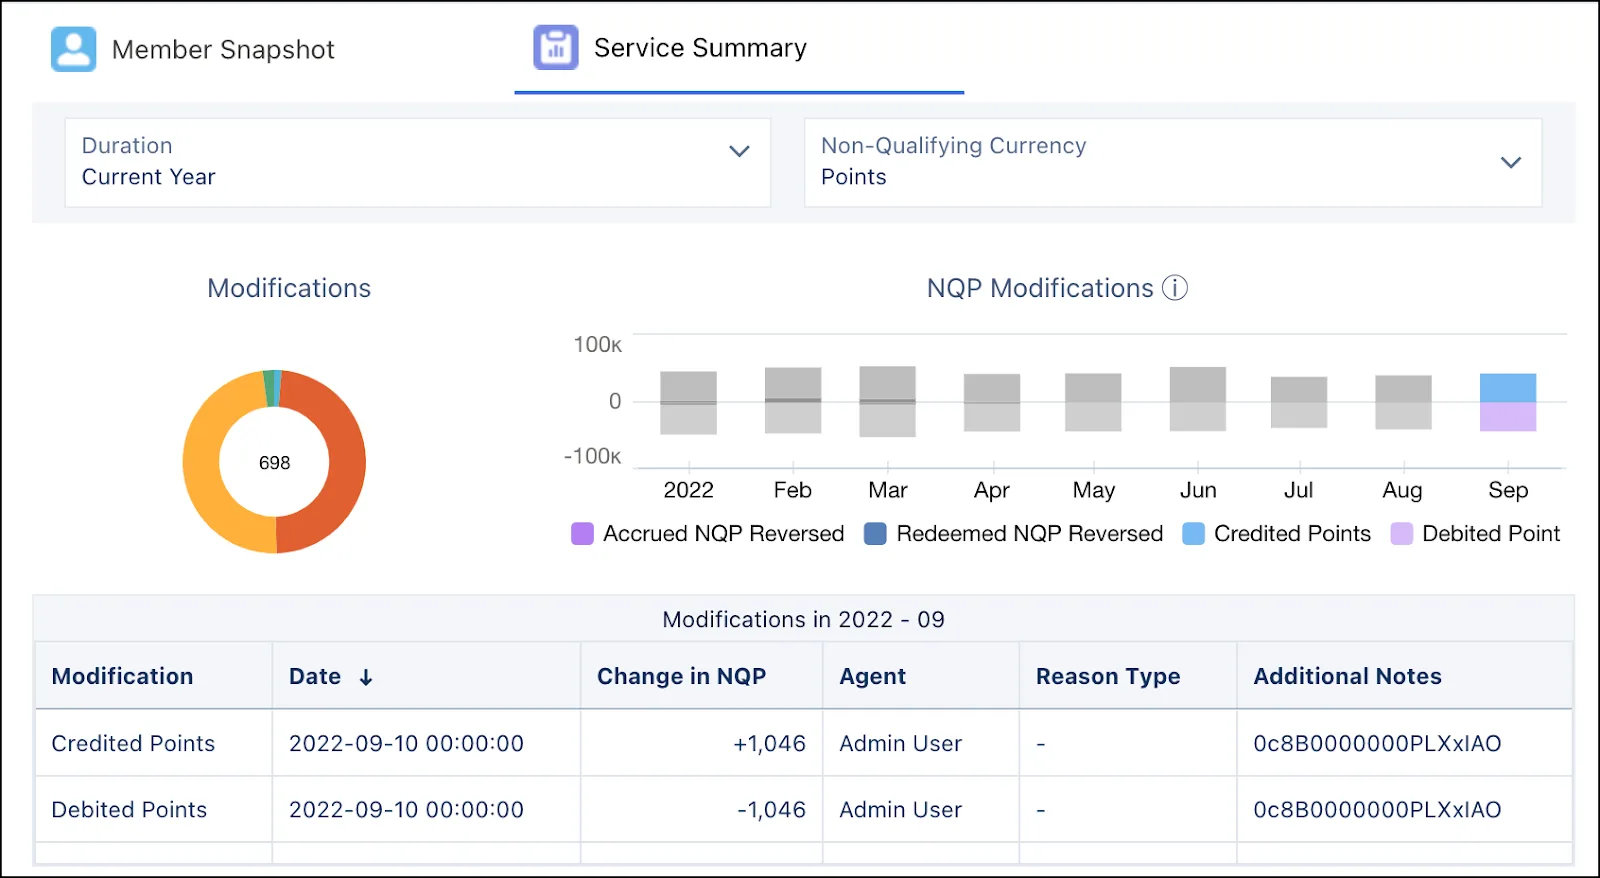The height and width of the screenshot is (878, 1600).
Task: Open the Non-Qualifying Currency Points combo box
Action: click(x=1173, y=163)
